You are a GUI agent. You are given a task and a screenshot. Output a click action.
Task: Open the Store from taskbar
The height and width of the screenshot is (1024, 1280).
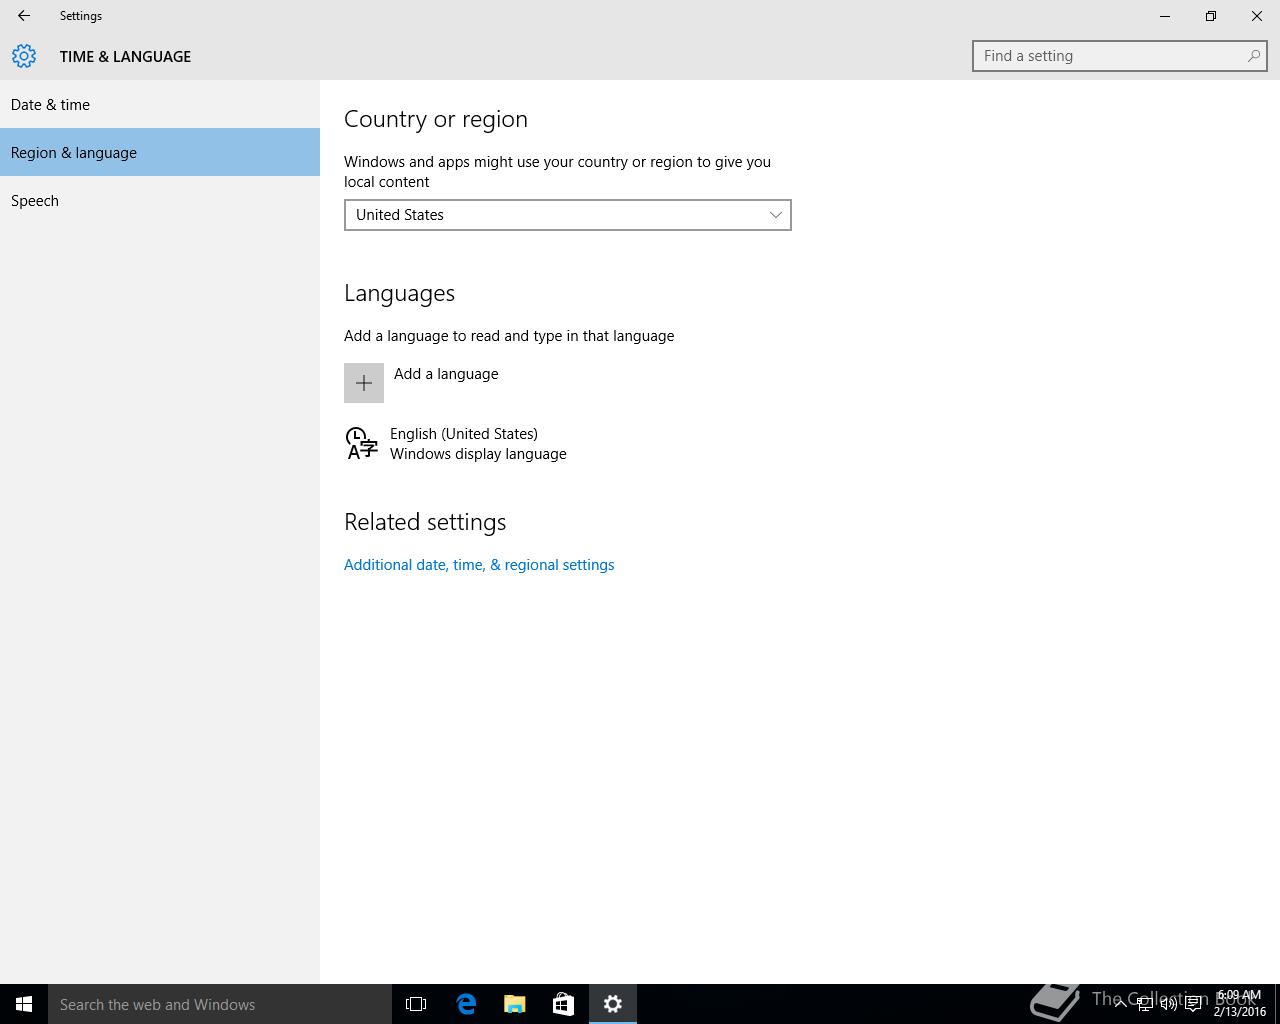click(563, 1004)
